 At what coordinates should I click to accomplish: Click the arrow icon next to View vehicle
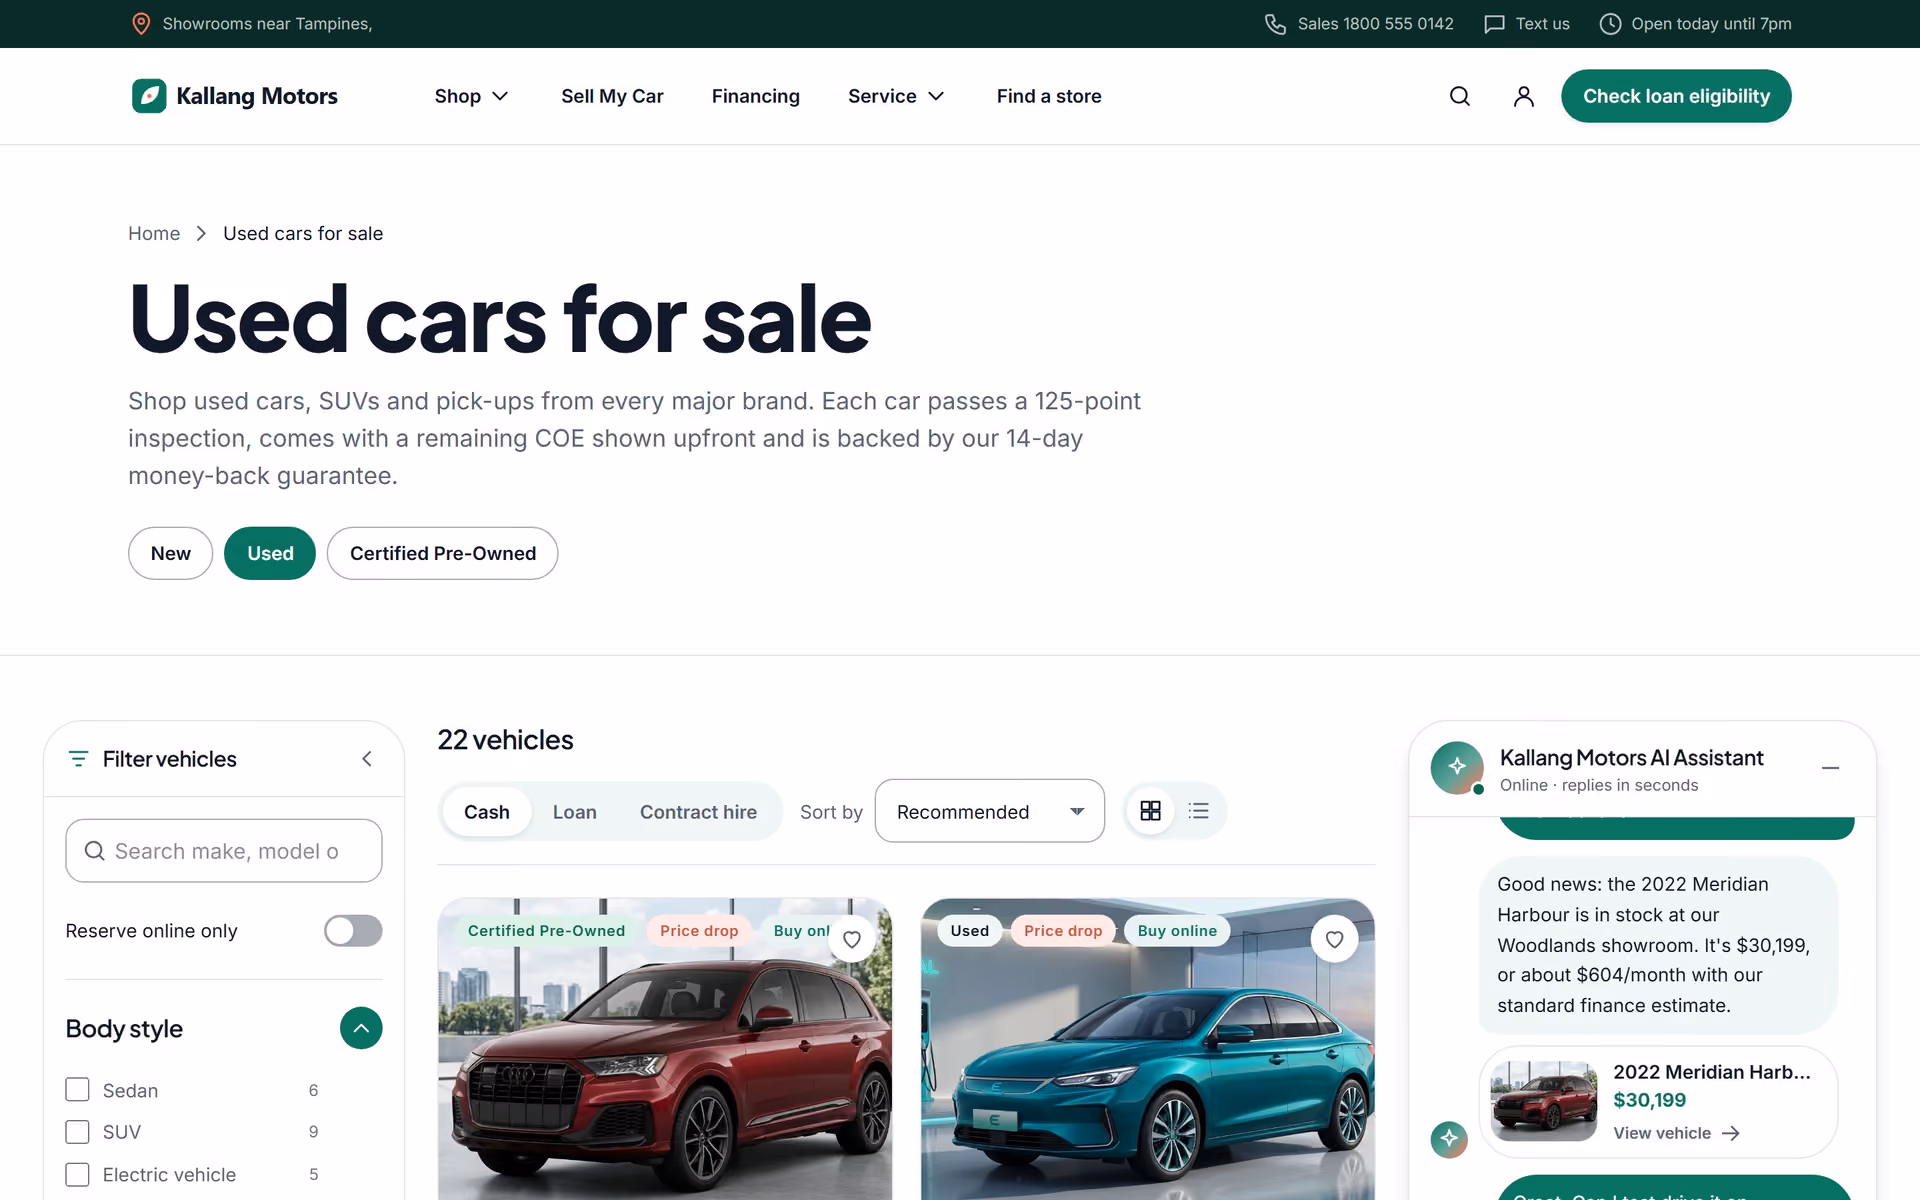pos(1731,1133)
